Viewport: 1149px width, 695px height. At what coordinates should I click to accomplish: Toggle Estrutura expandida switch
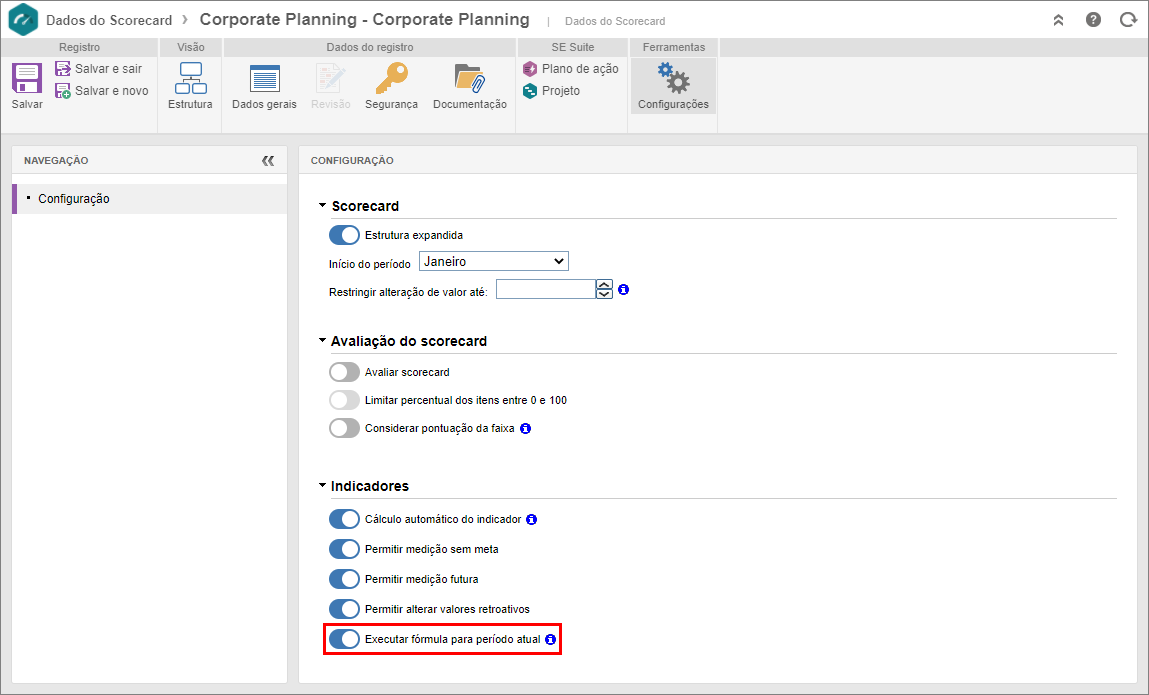(344, 235)
